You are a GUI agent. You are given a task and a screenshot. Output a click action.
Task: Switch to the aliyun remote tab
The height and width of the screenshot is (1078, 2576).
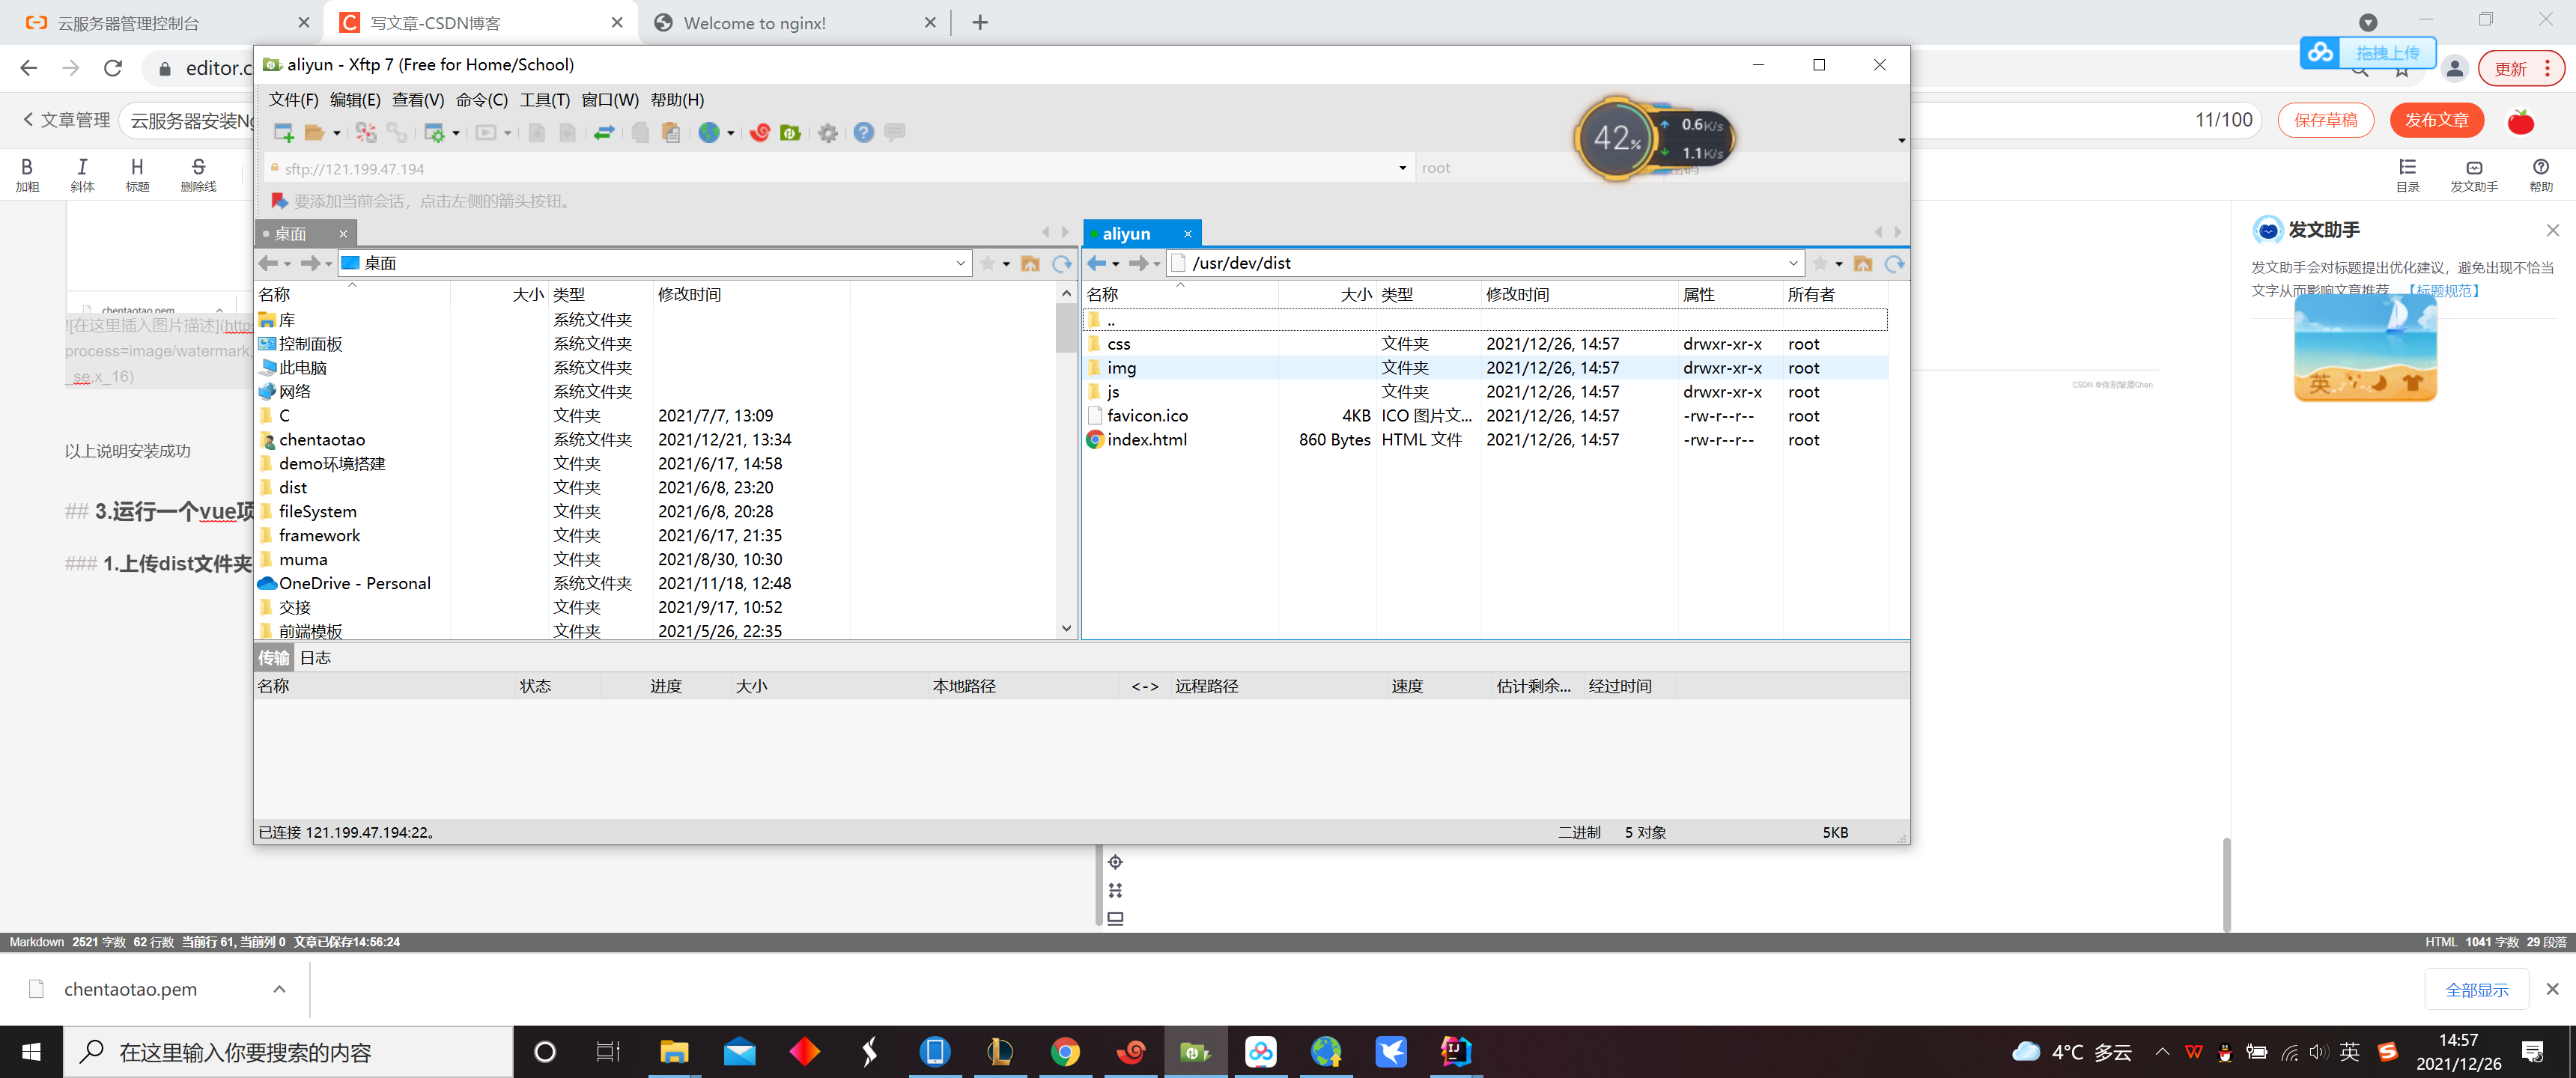click(1126, 234)
